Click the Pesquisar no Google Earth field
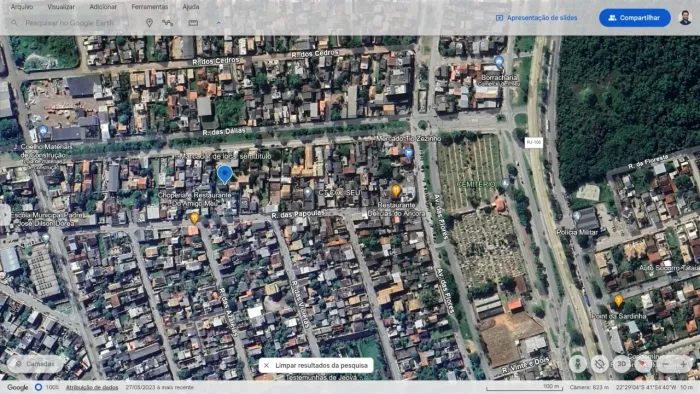The height and width of the screenshot is (394, 700). point(70,23)
